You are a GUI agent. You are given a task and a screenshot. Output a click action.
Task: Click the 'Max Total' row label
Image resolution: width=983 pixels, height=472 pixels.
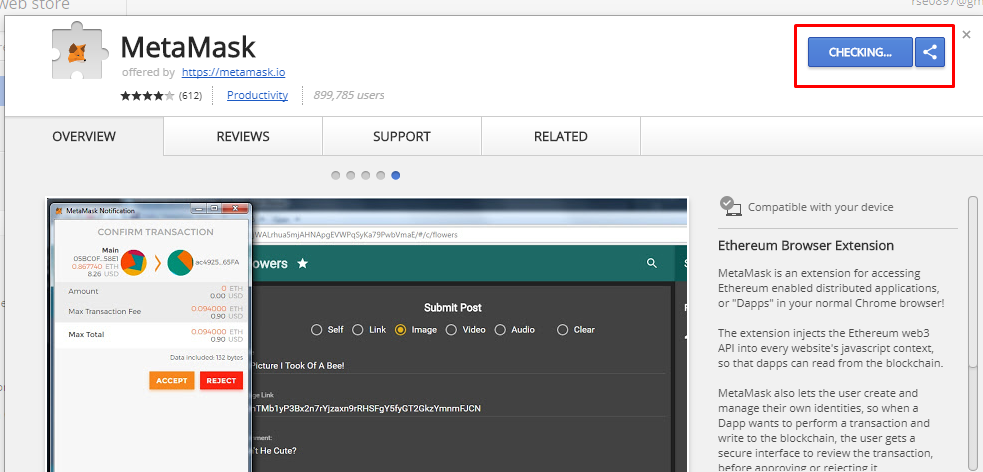click(86, 335)
